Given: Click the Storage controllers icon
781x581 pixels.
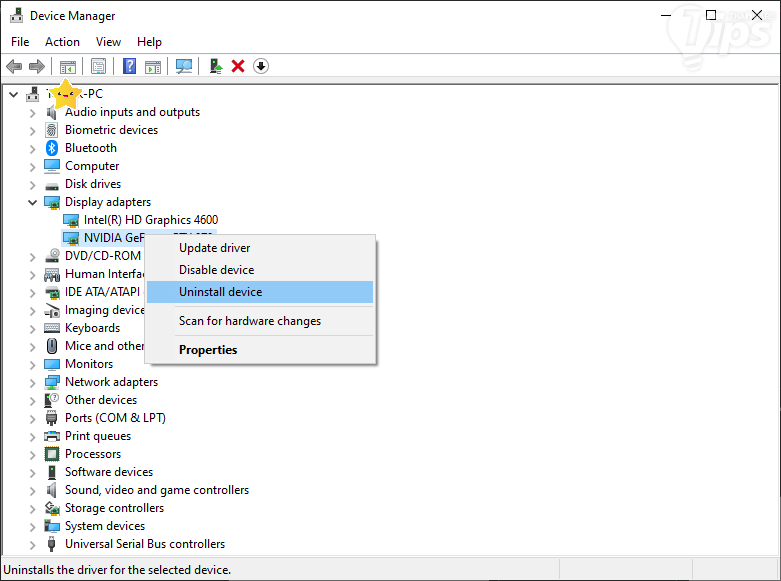Looking at the screenshot, I should coord(52,508).
